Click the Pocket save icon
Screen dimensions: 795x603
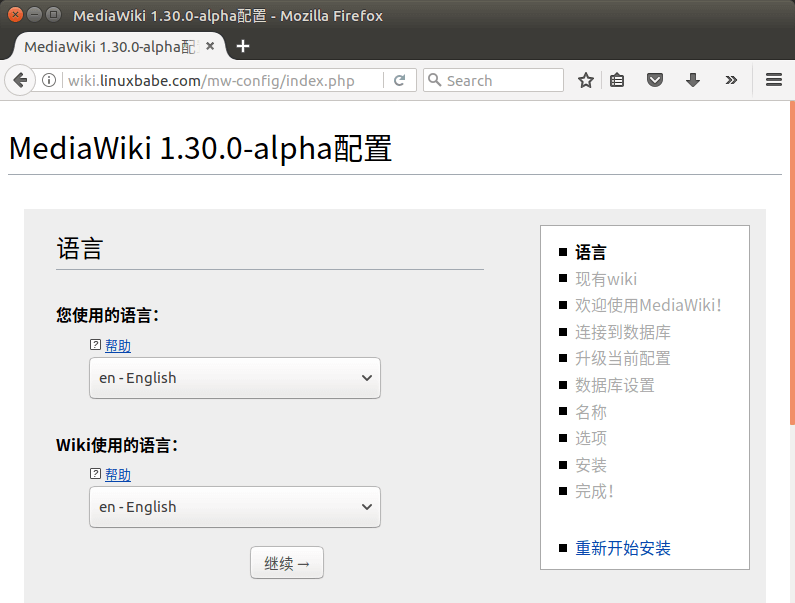click(655, 80)
